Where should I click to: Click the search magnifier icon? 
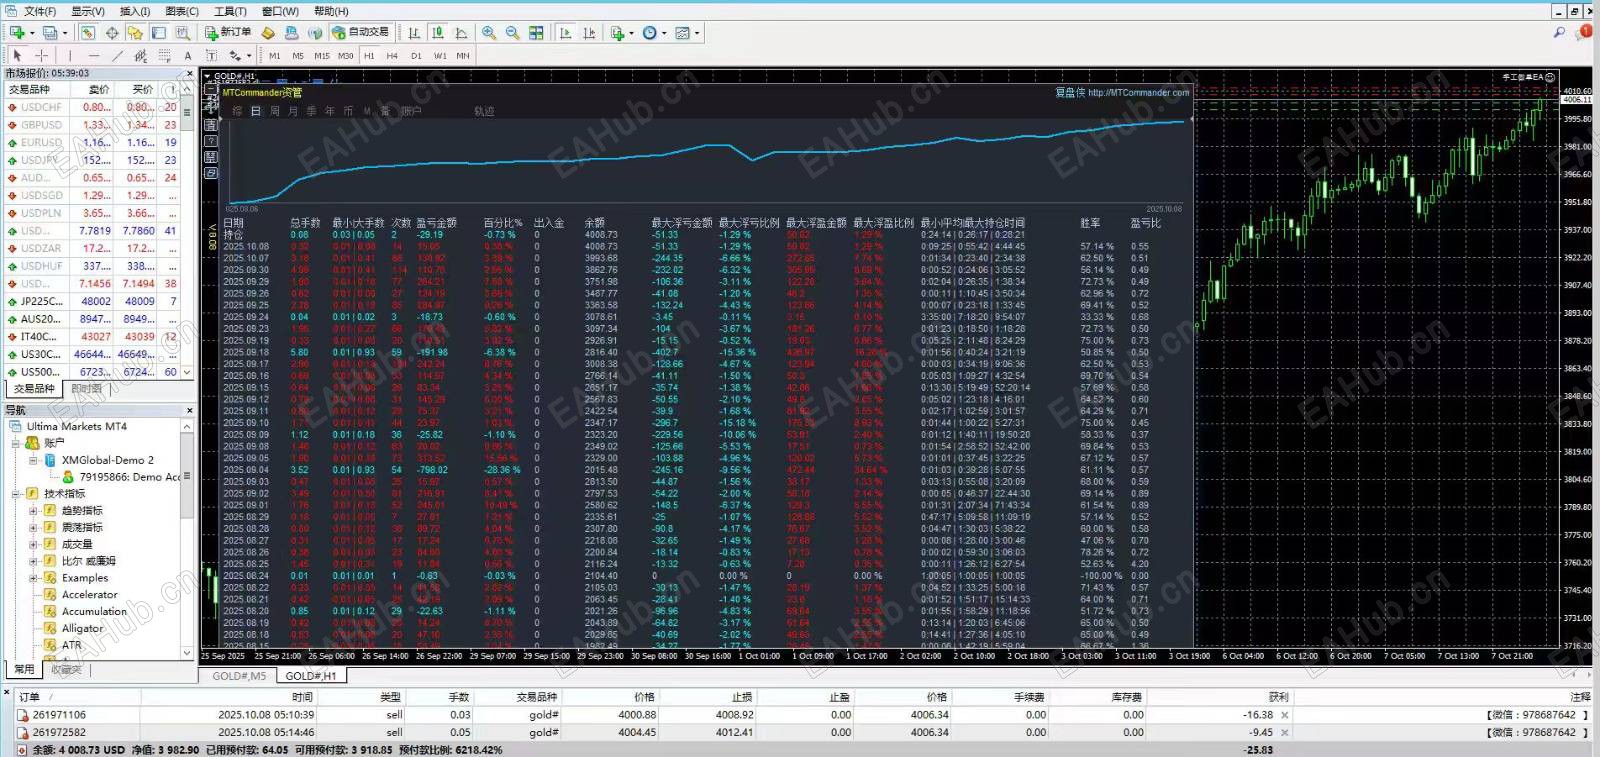pyautogui.click(x=1559, y=33)
